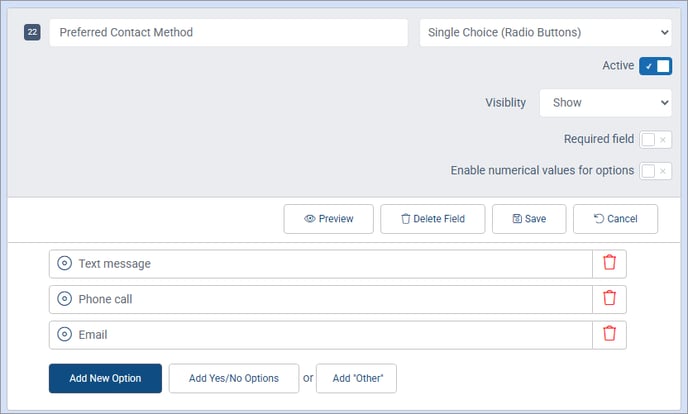Delete the Text message option via trash icon
688x414 pixels.
(x=609, y=264)
